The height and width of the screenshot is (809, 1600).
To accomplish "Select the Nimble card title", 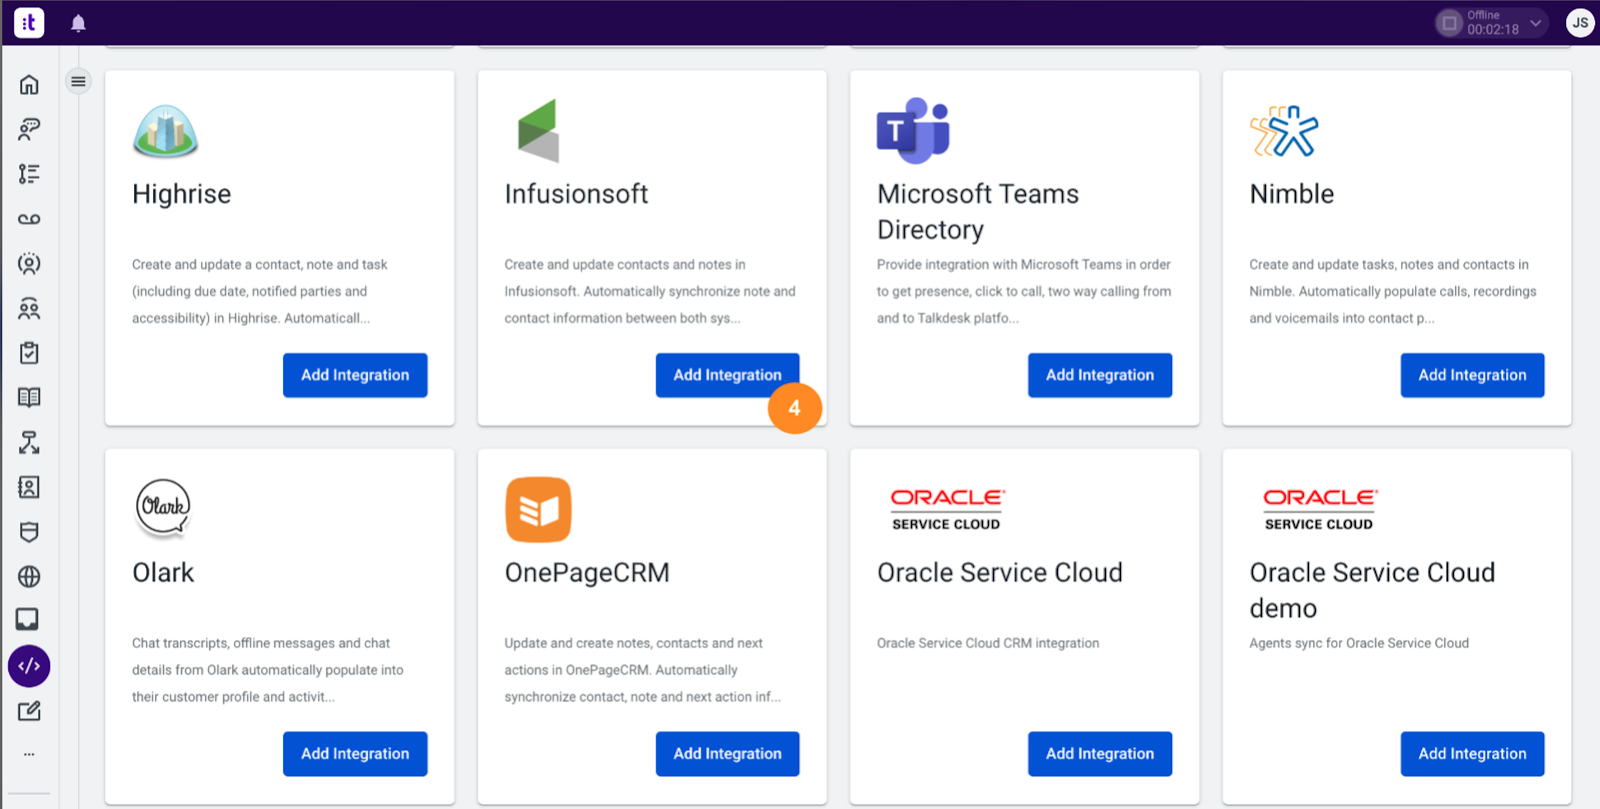I will [x=1292, y=194].
